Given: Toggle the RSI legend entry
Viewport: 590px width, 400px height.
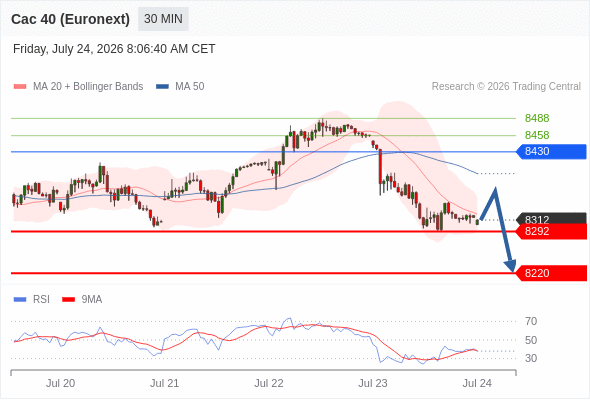Looking at the screenshot, I should (x=31, y=300).
